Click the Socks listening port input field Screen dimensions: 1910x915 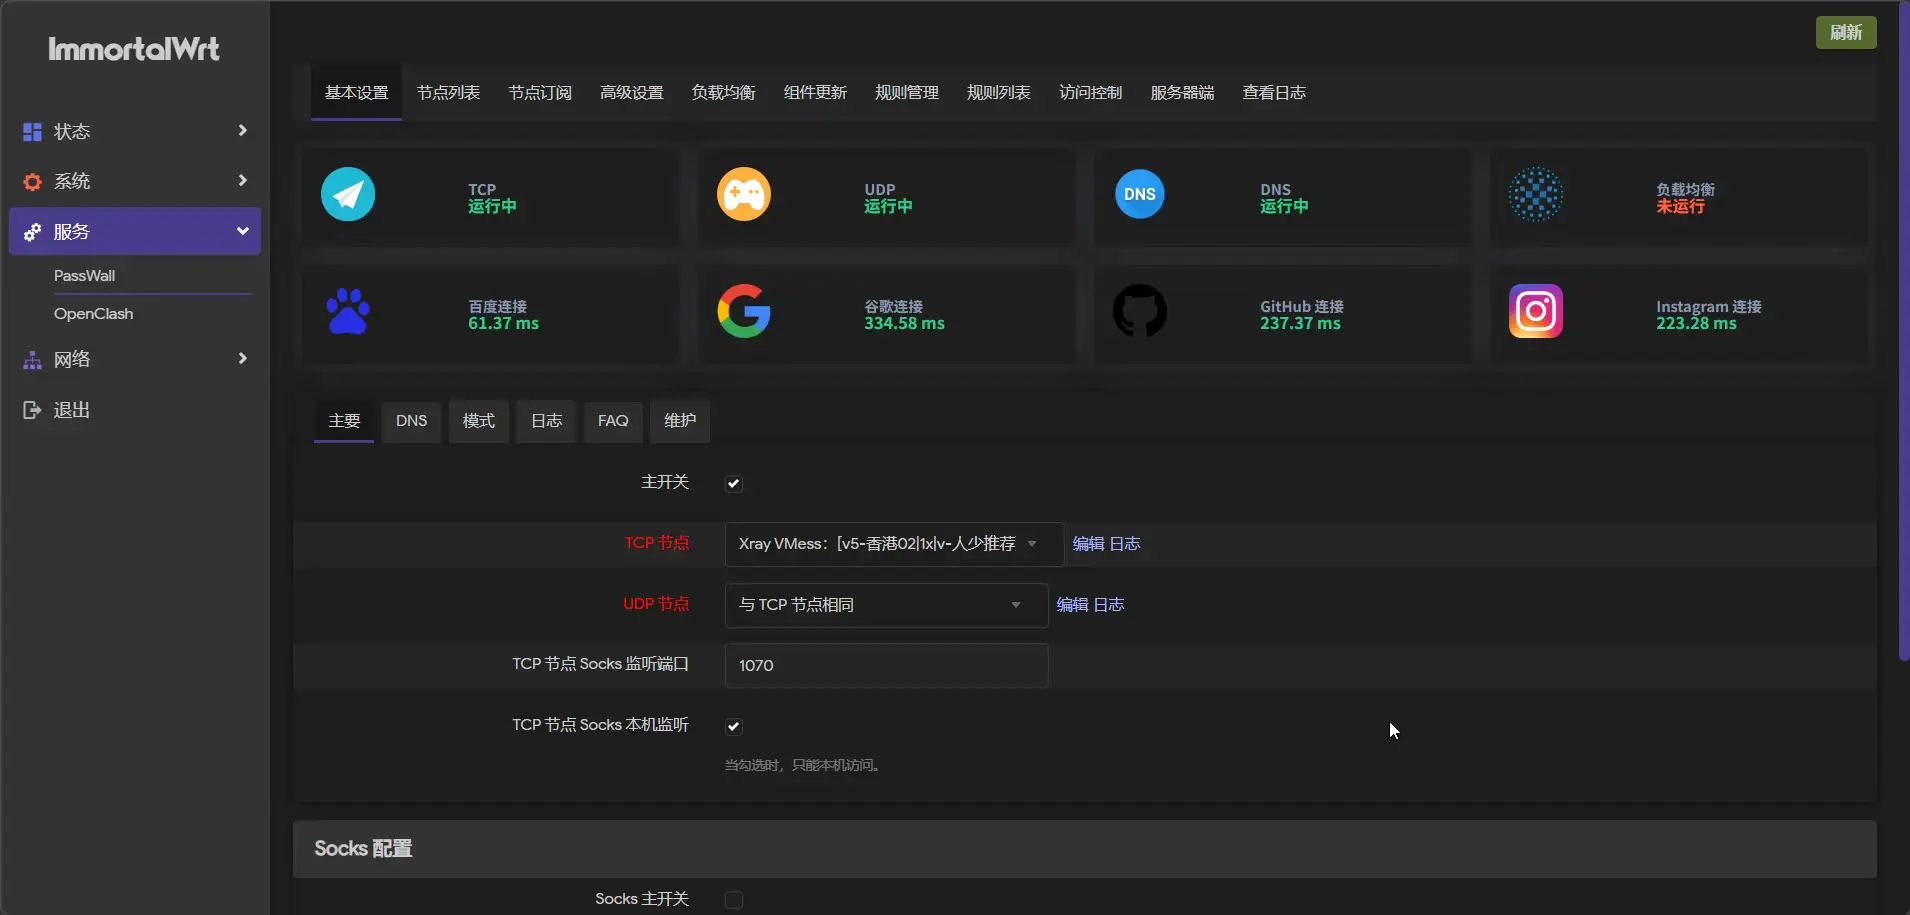(x=886, y=666)
